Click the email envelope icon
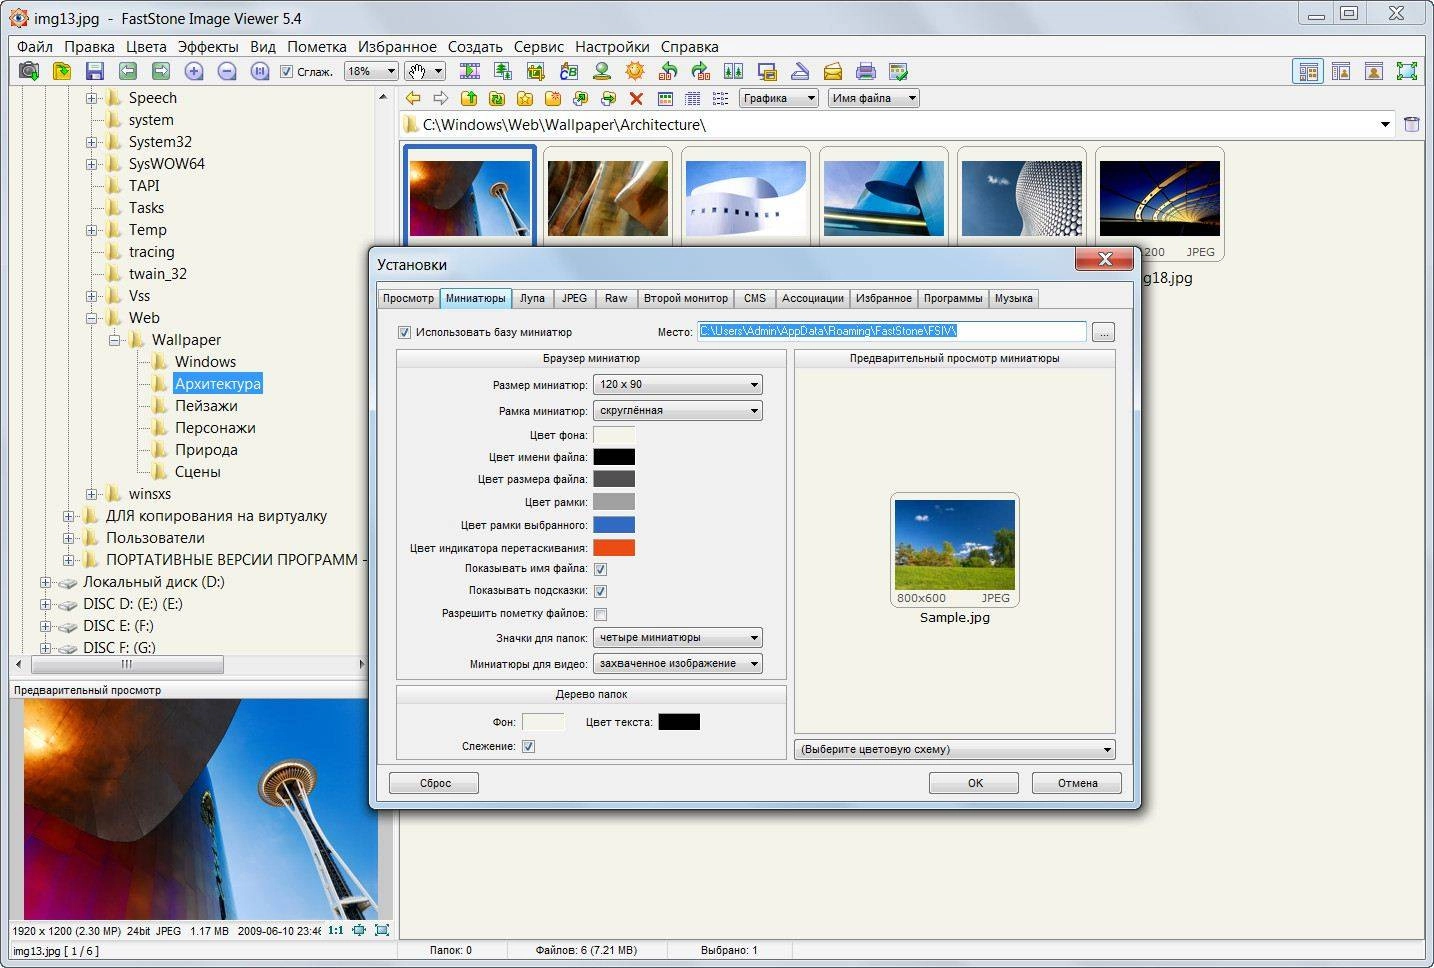Viewport: 1434px width, 968px height. 833,71
